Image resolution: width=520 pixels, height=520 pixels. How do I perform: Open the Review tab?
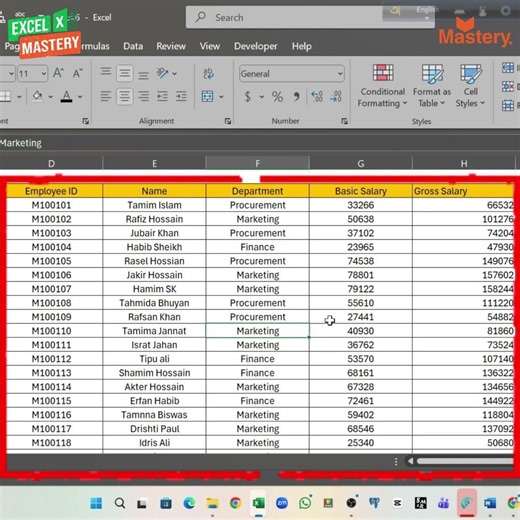[171, 46]
